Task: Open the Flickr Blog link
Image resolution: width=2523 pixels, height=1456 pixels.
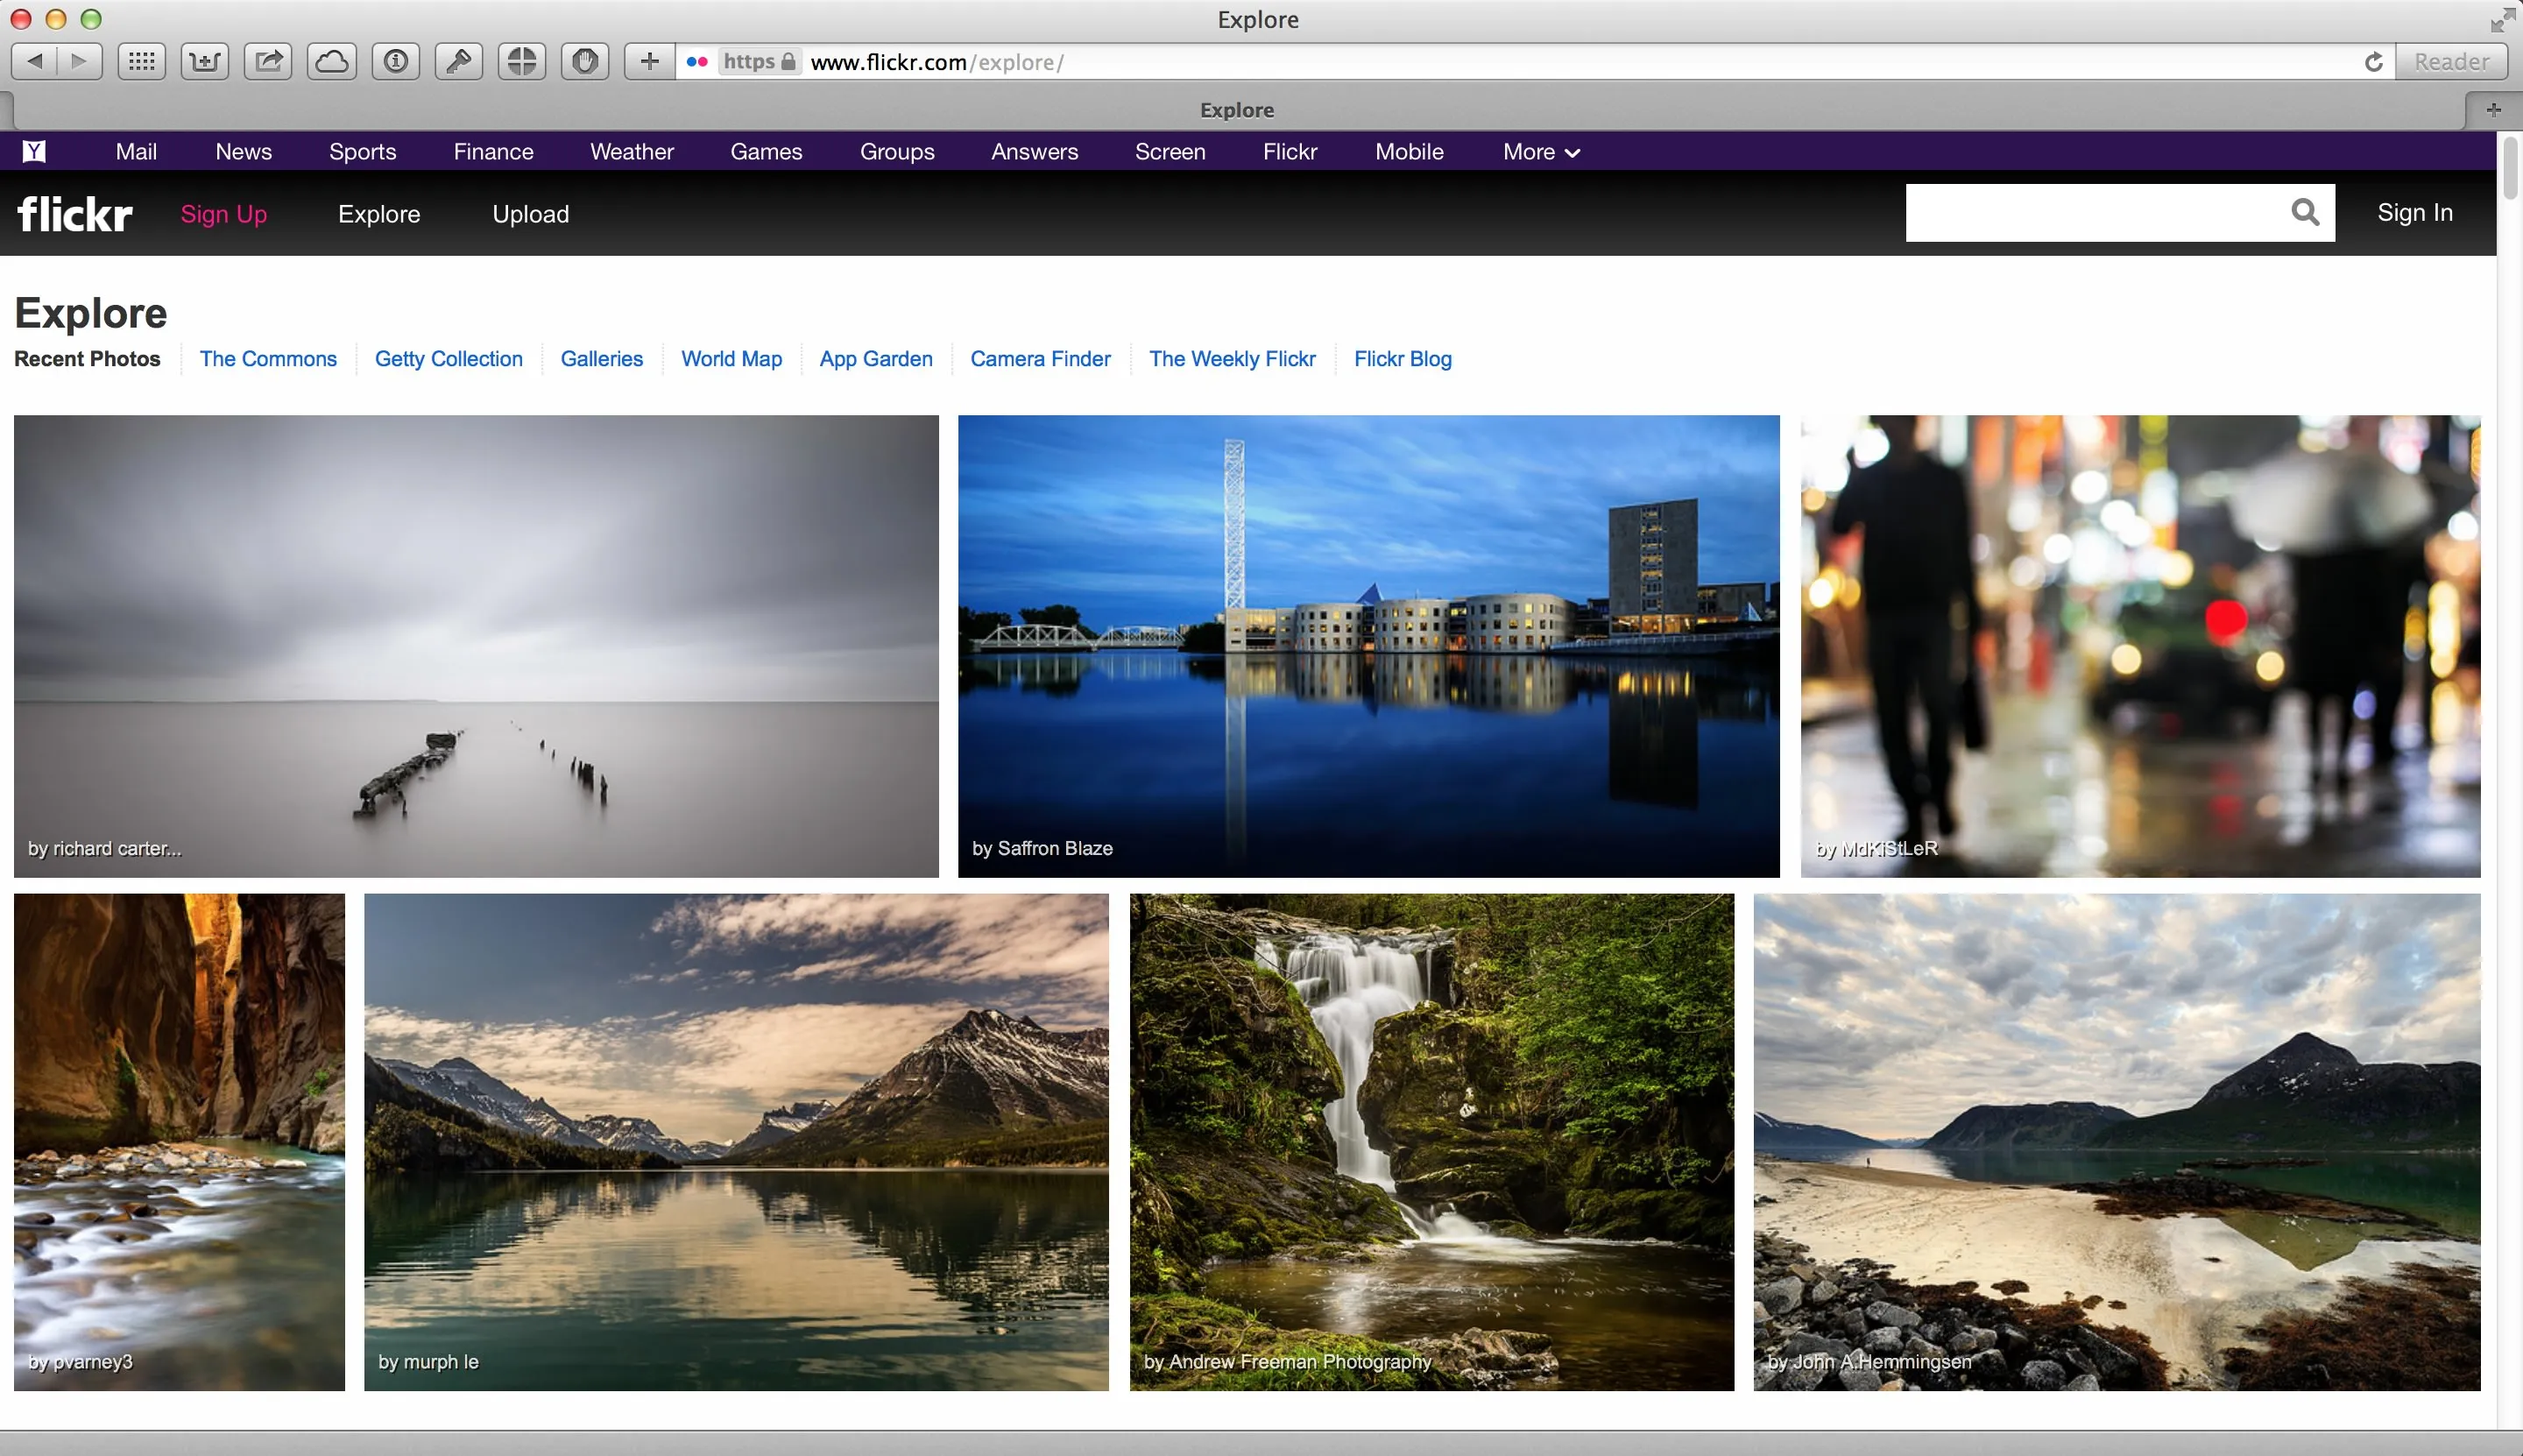Action: tap(1403, 359)
